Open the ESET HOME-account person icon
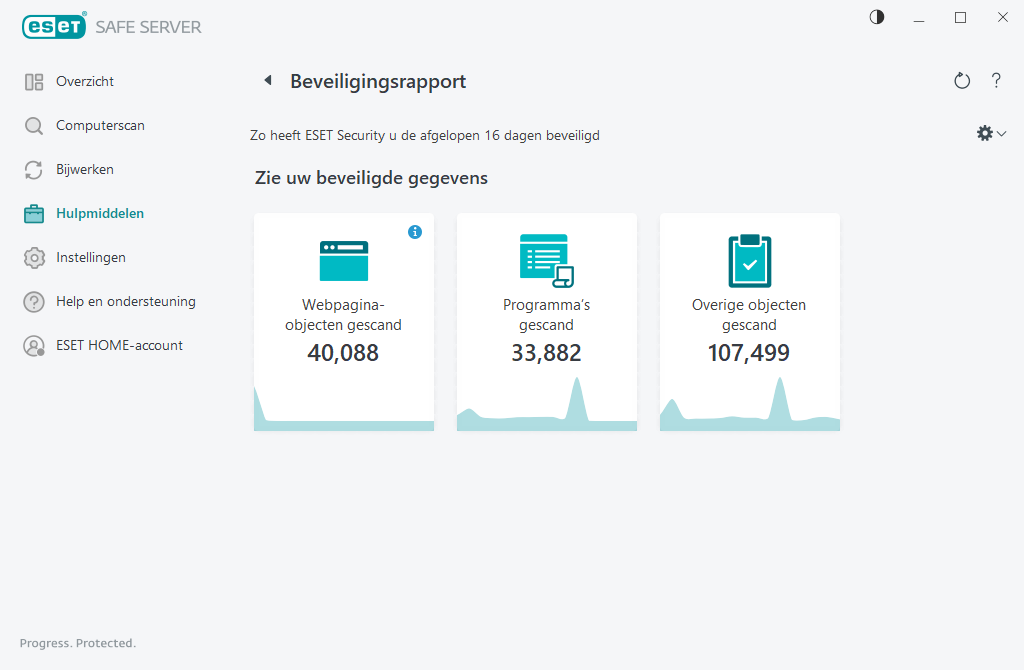Viewport: 1024px width, 670px height. [x=34, y=346]
